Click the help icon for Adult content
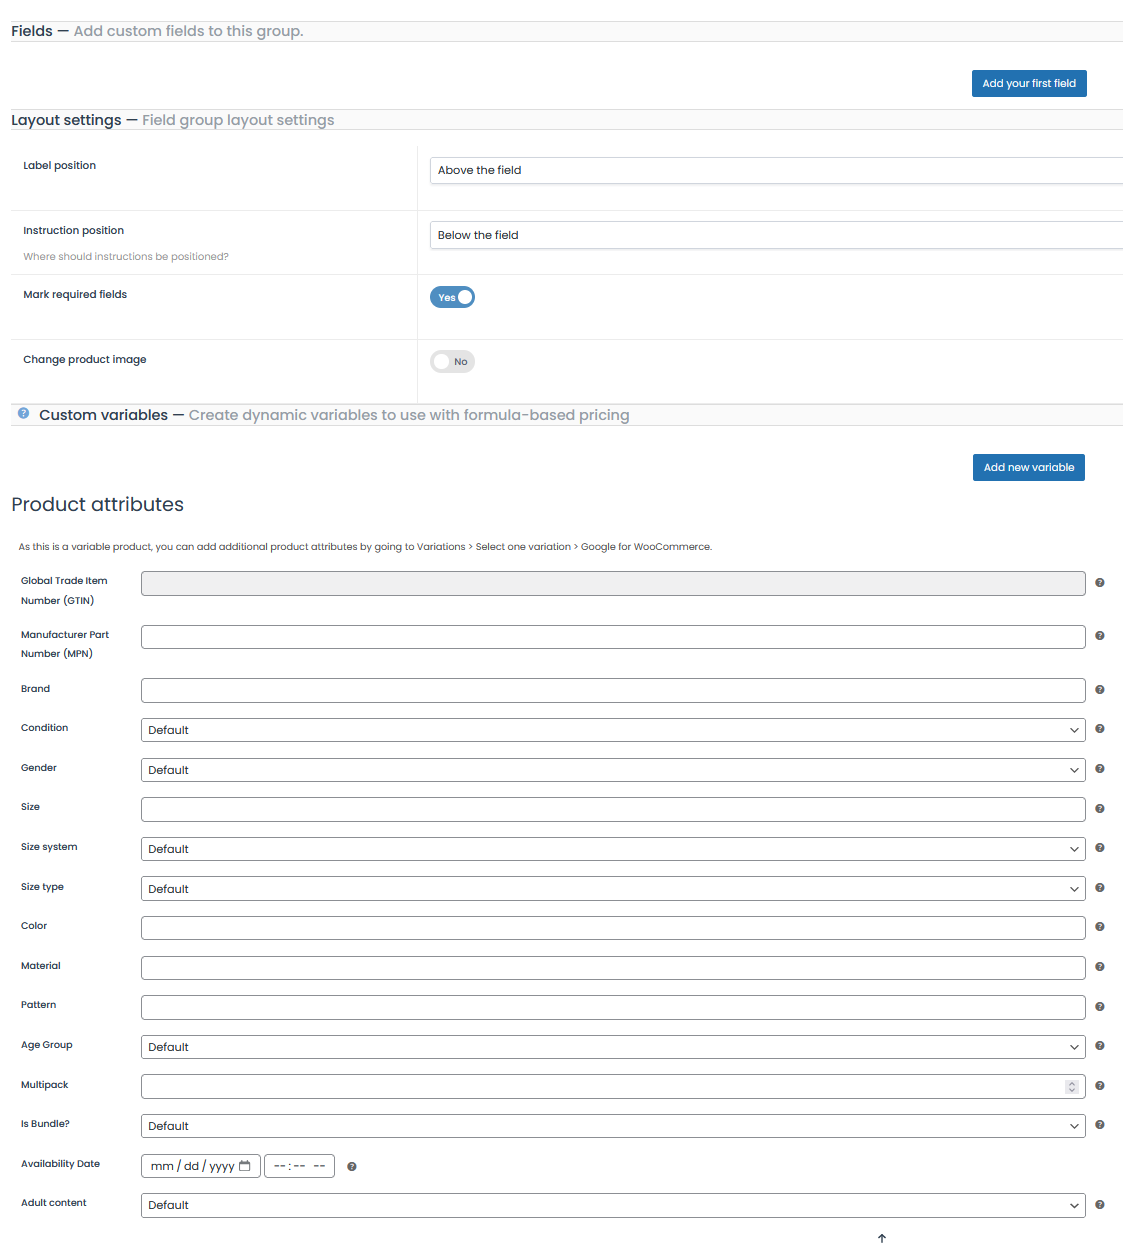 1100,1205
